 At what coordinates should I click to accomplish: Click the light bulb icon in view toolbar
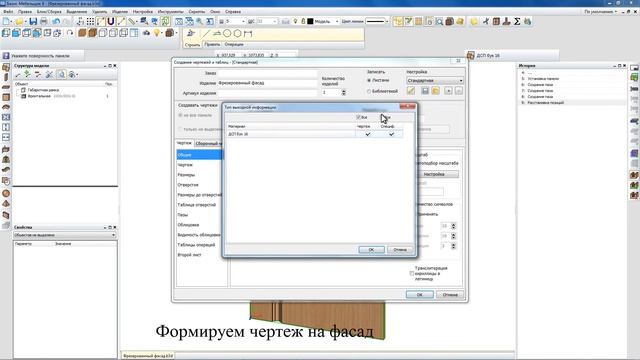157,33
